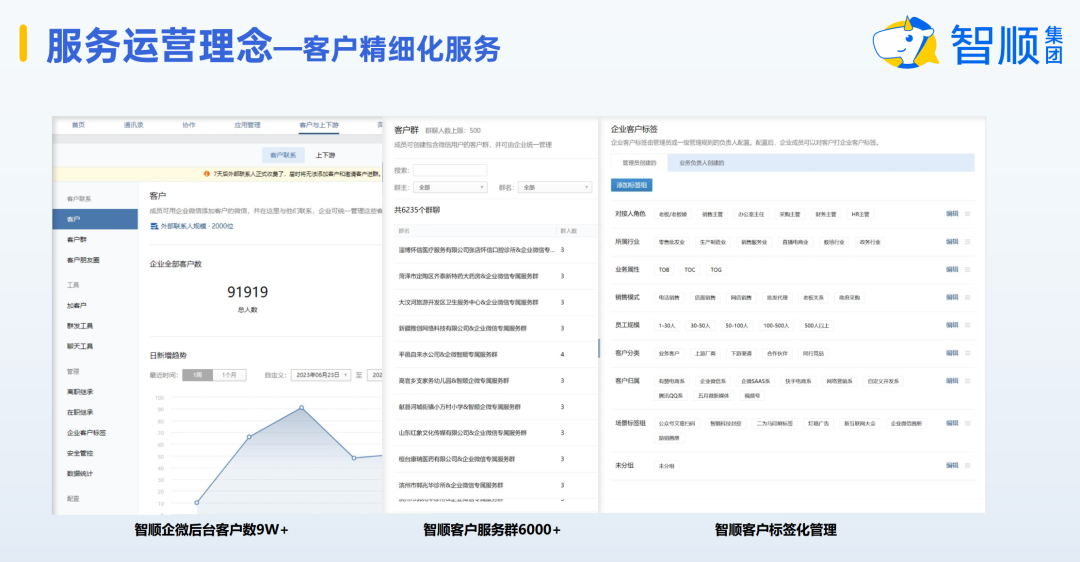Click 编辑 for the 客户归属 row
Screen dimensions: 1080x562
coord(952,381)
